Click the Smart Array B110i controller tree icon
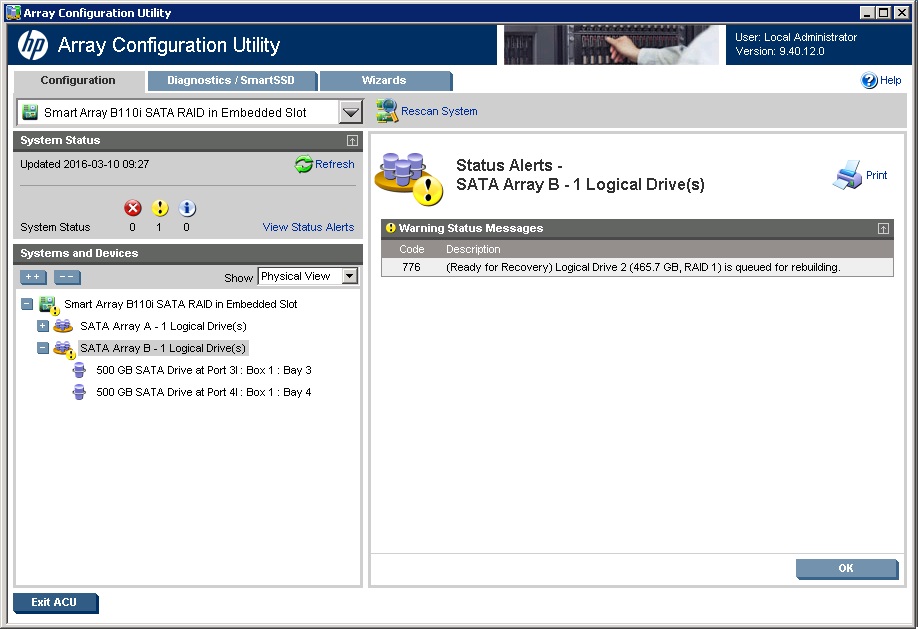Screen dimensions: 918x629 pyautogui.click(x=49, y=305)
